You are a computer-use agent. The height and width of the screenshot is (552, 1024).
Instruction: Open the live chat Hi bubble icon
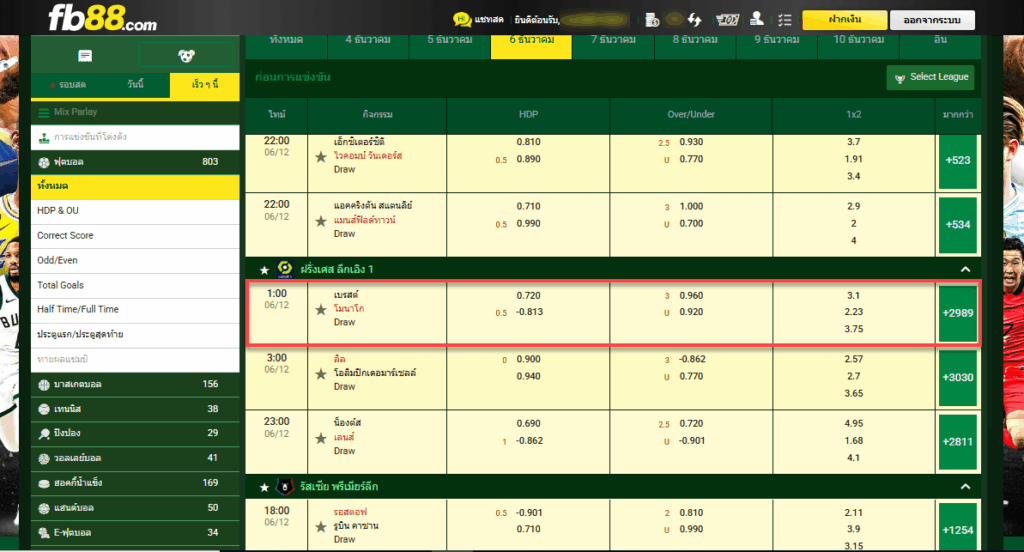(462, 20)
